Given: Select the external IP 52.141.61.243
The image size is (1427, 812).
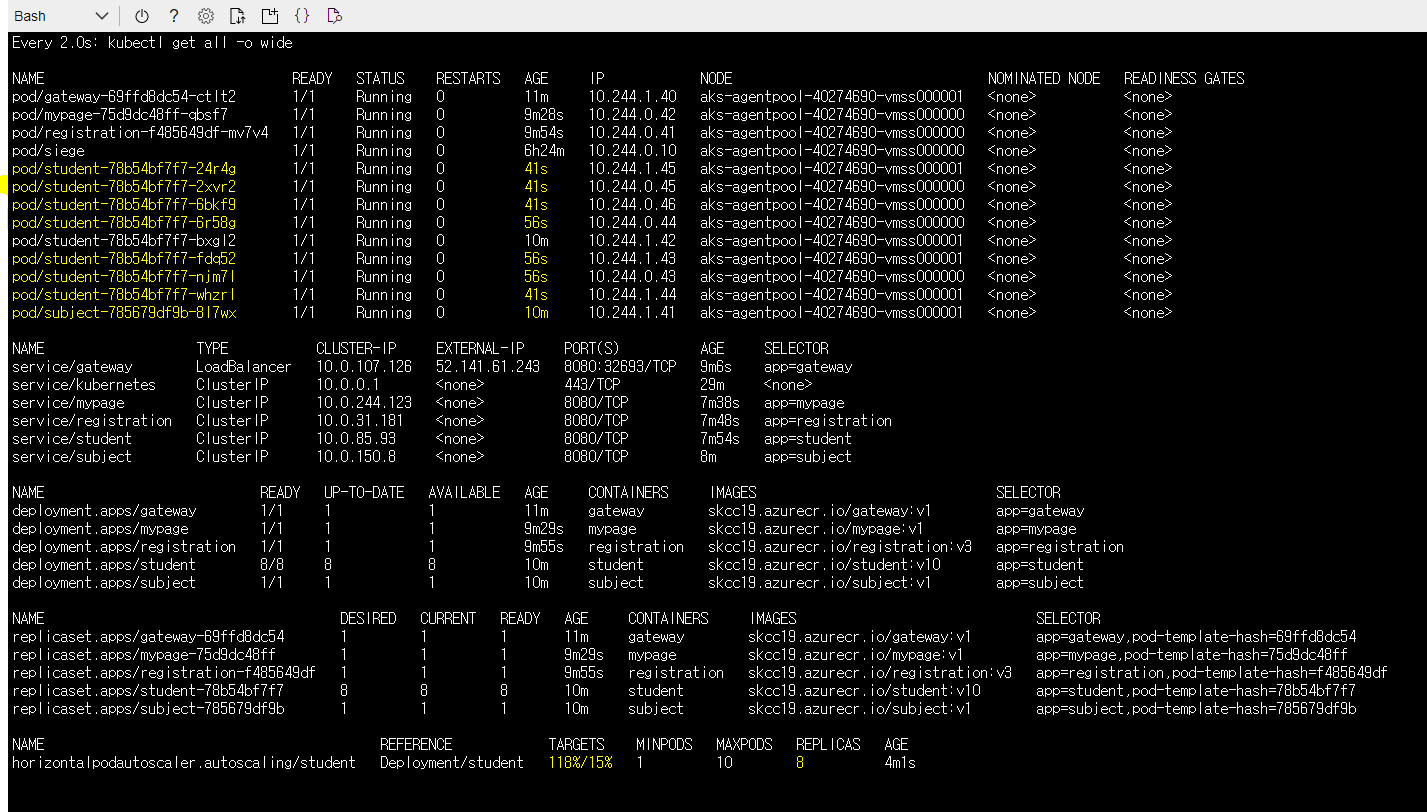Looking at the screenshot, I should (486, 366).
